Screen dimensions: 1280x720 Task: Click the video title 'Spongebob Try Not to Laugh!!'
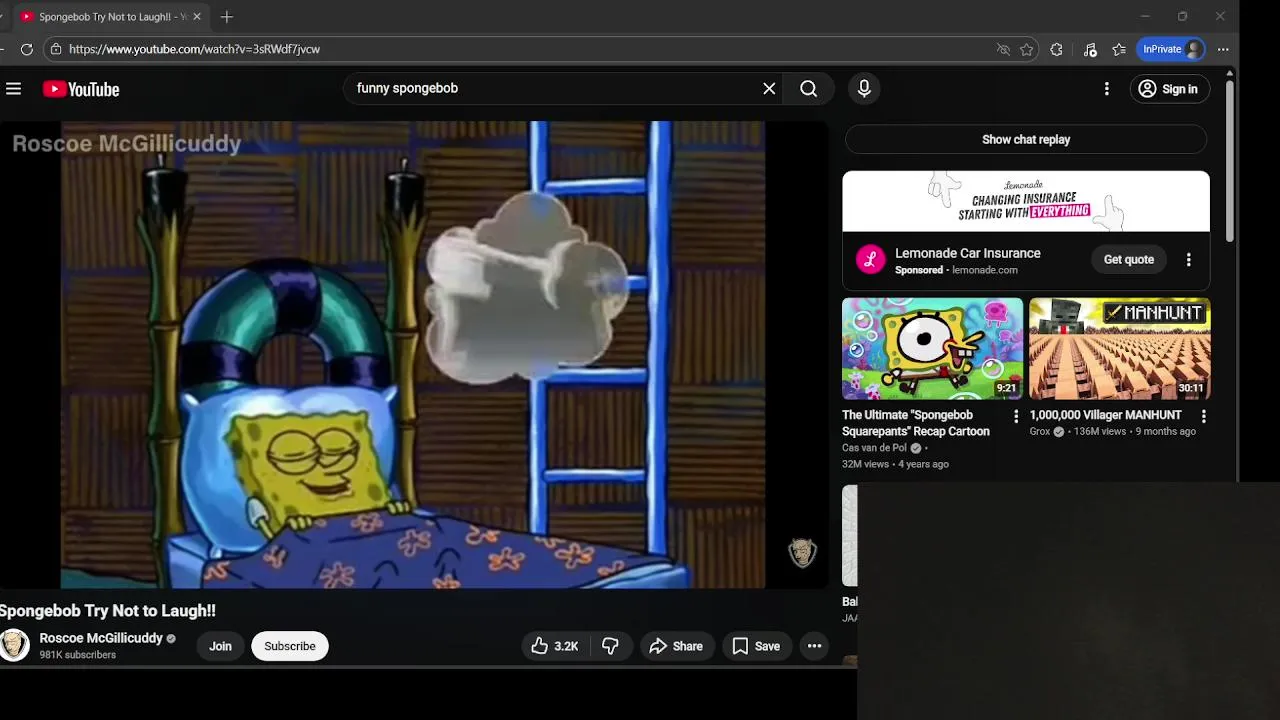click(x=108, y=610)
